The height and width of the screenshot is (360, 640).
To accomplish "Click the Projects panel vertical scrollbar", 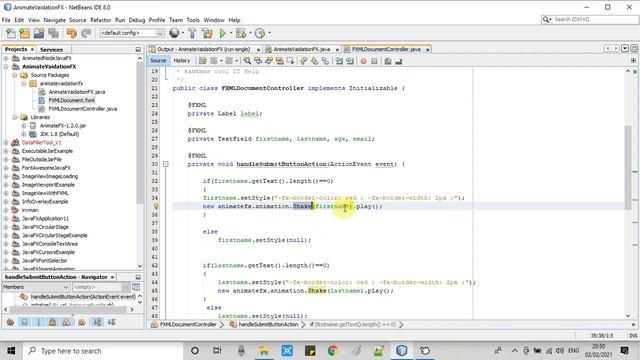I will click(x=140, y=162).
